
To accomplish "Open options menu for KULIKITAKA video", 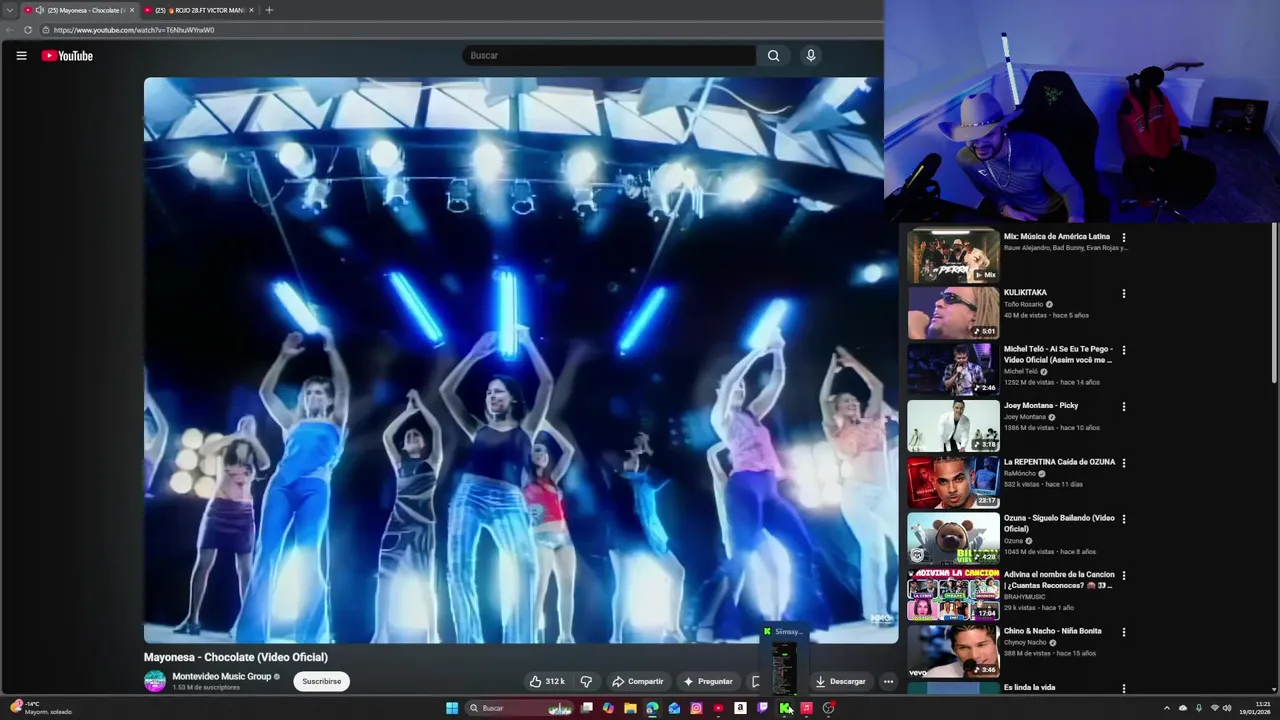I will 1124,294.
